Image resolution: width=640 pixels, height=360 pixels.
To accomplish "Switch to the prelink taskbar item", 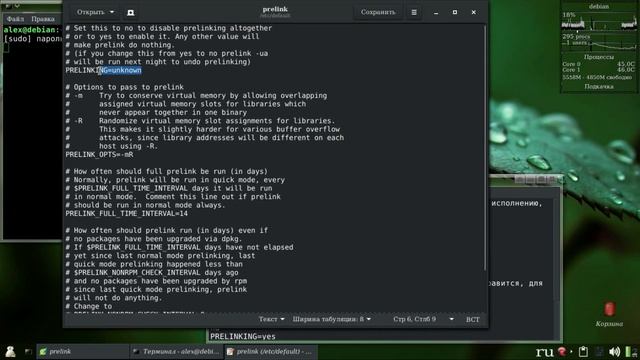I will click(x=82, y=351).
